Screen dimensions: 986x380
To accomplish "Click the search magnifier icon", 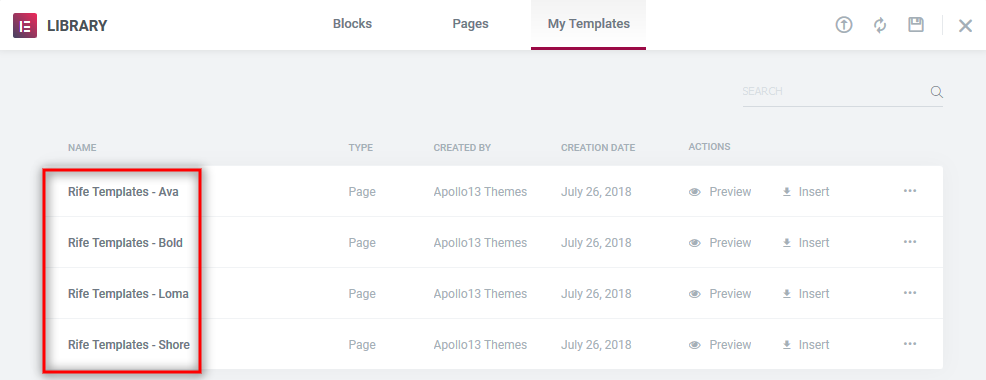I will (x=936, y=92).
